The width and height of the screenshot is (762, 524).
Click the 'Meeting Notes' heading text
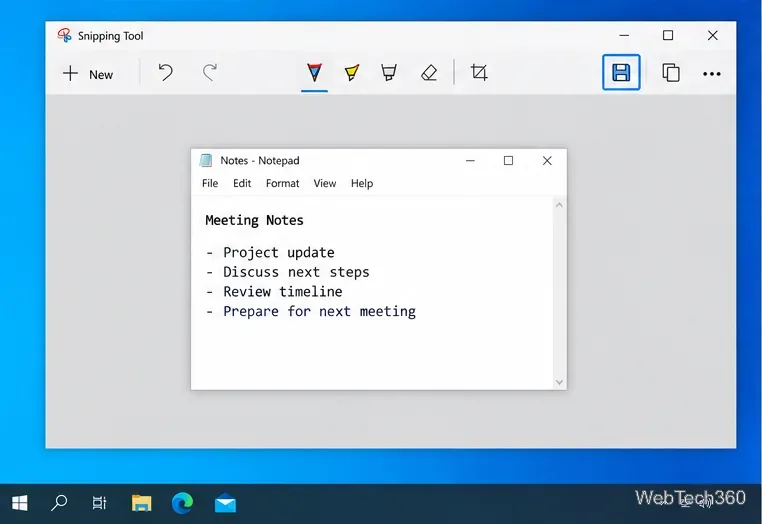[254, 220]
